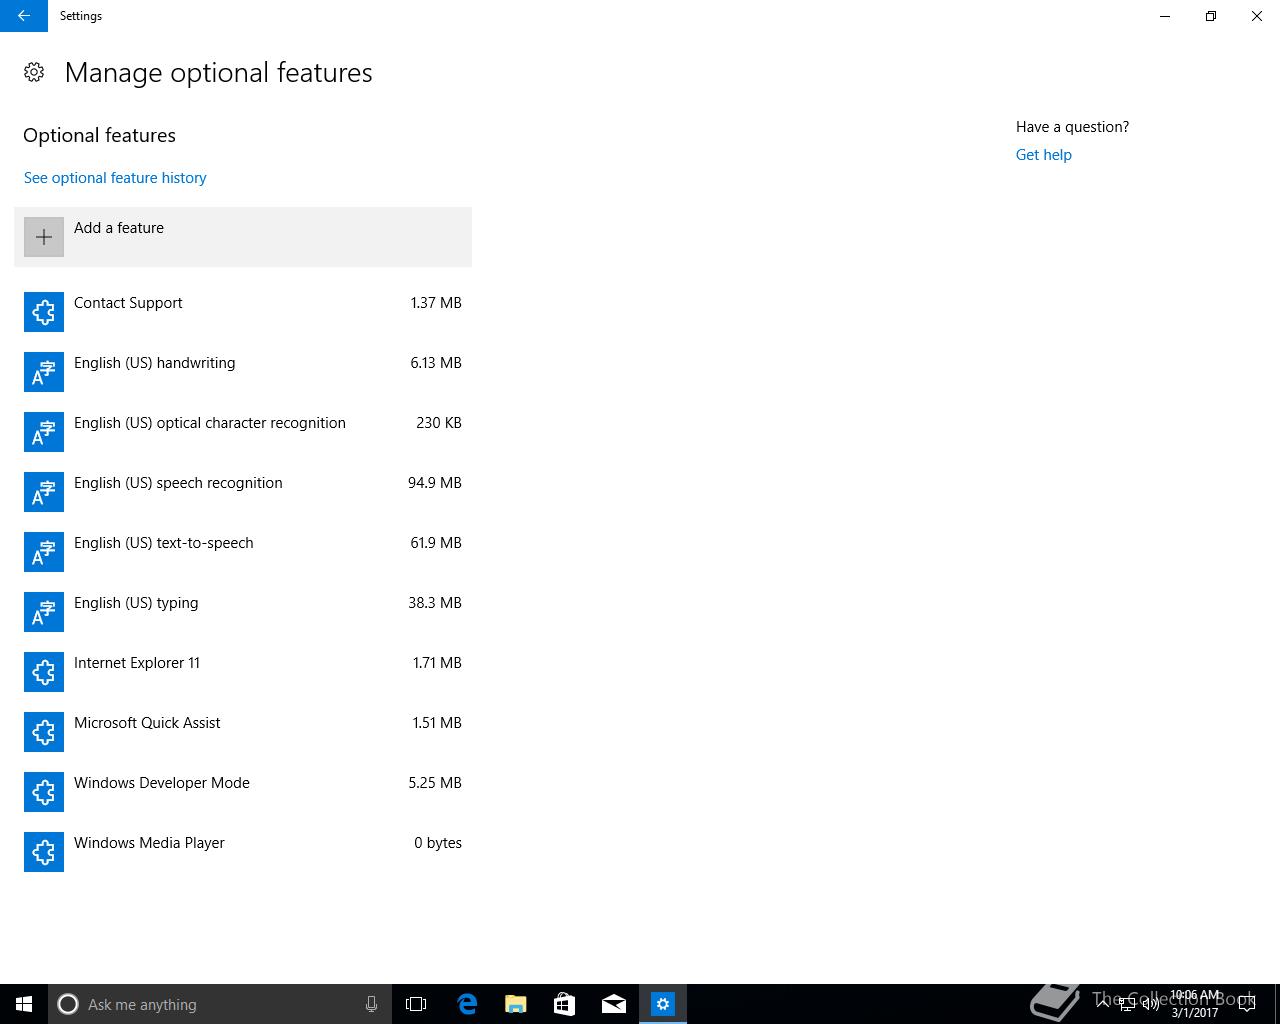Show hidden tray icons with the chevron
Viewport: 1280px width, 1024px height.
(1103, 1004)
